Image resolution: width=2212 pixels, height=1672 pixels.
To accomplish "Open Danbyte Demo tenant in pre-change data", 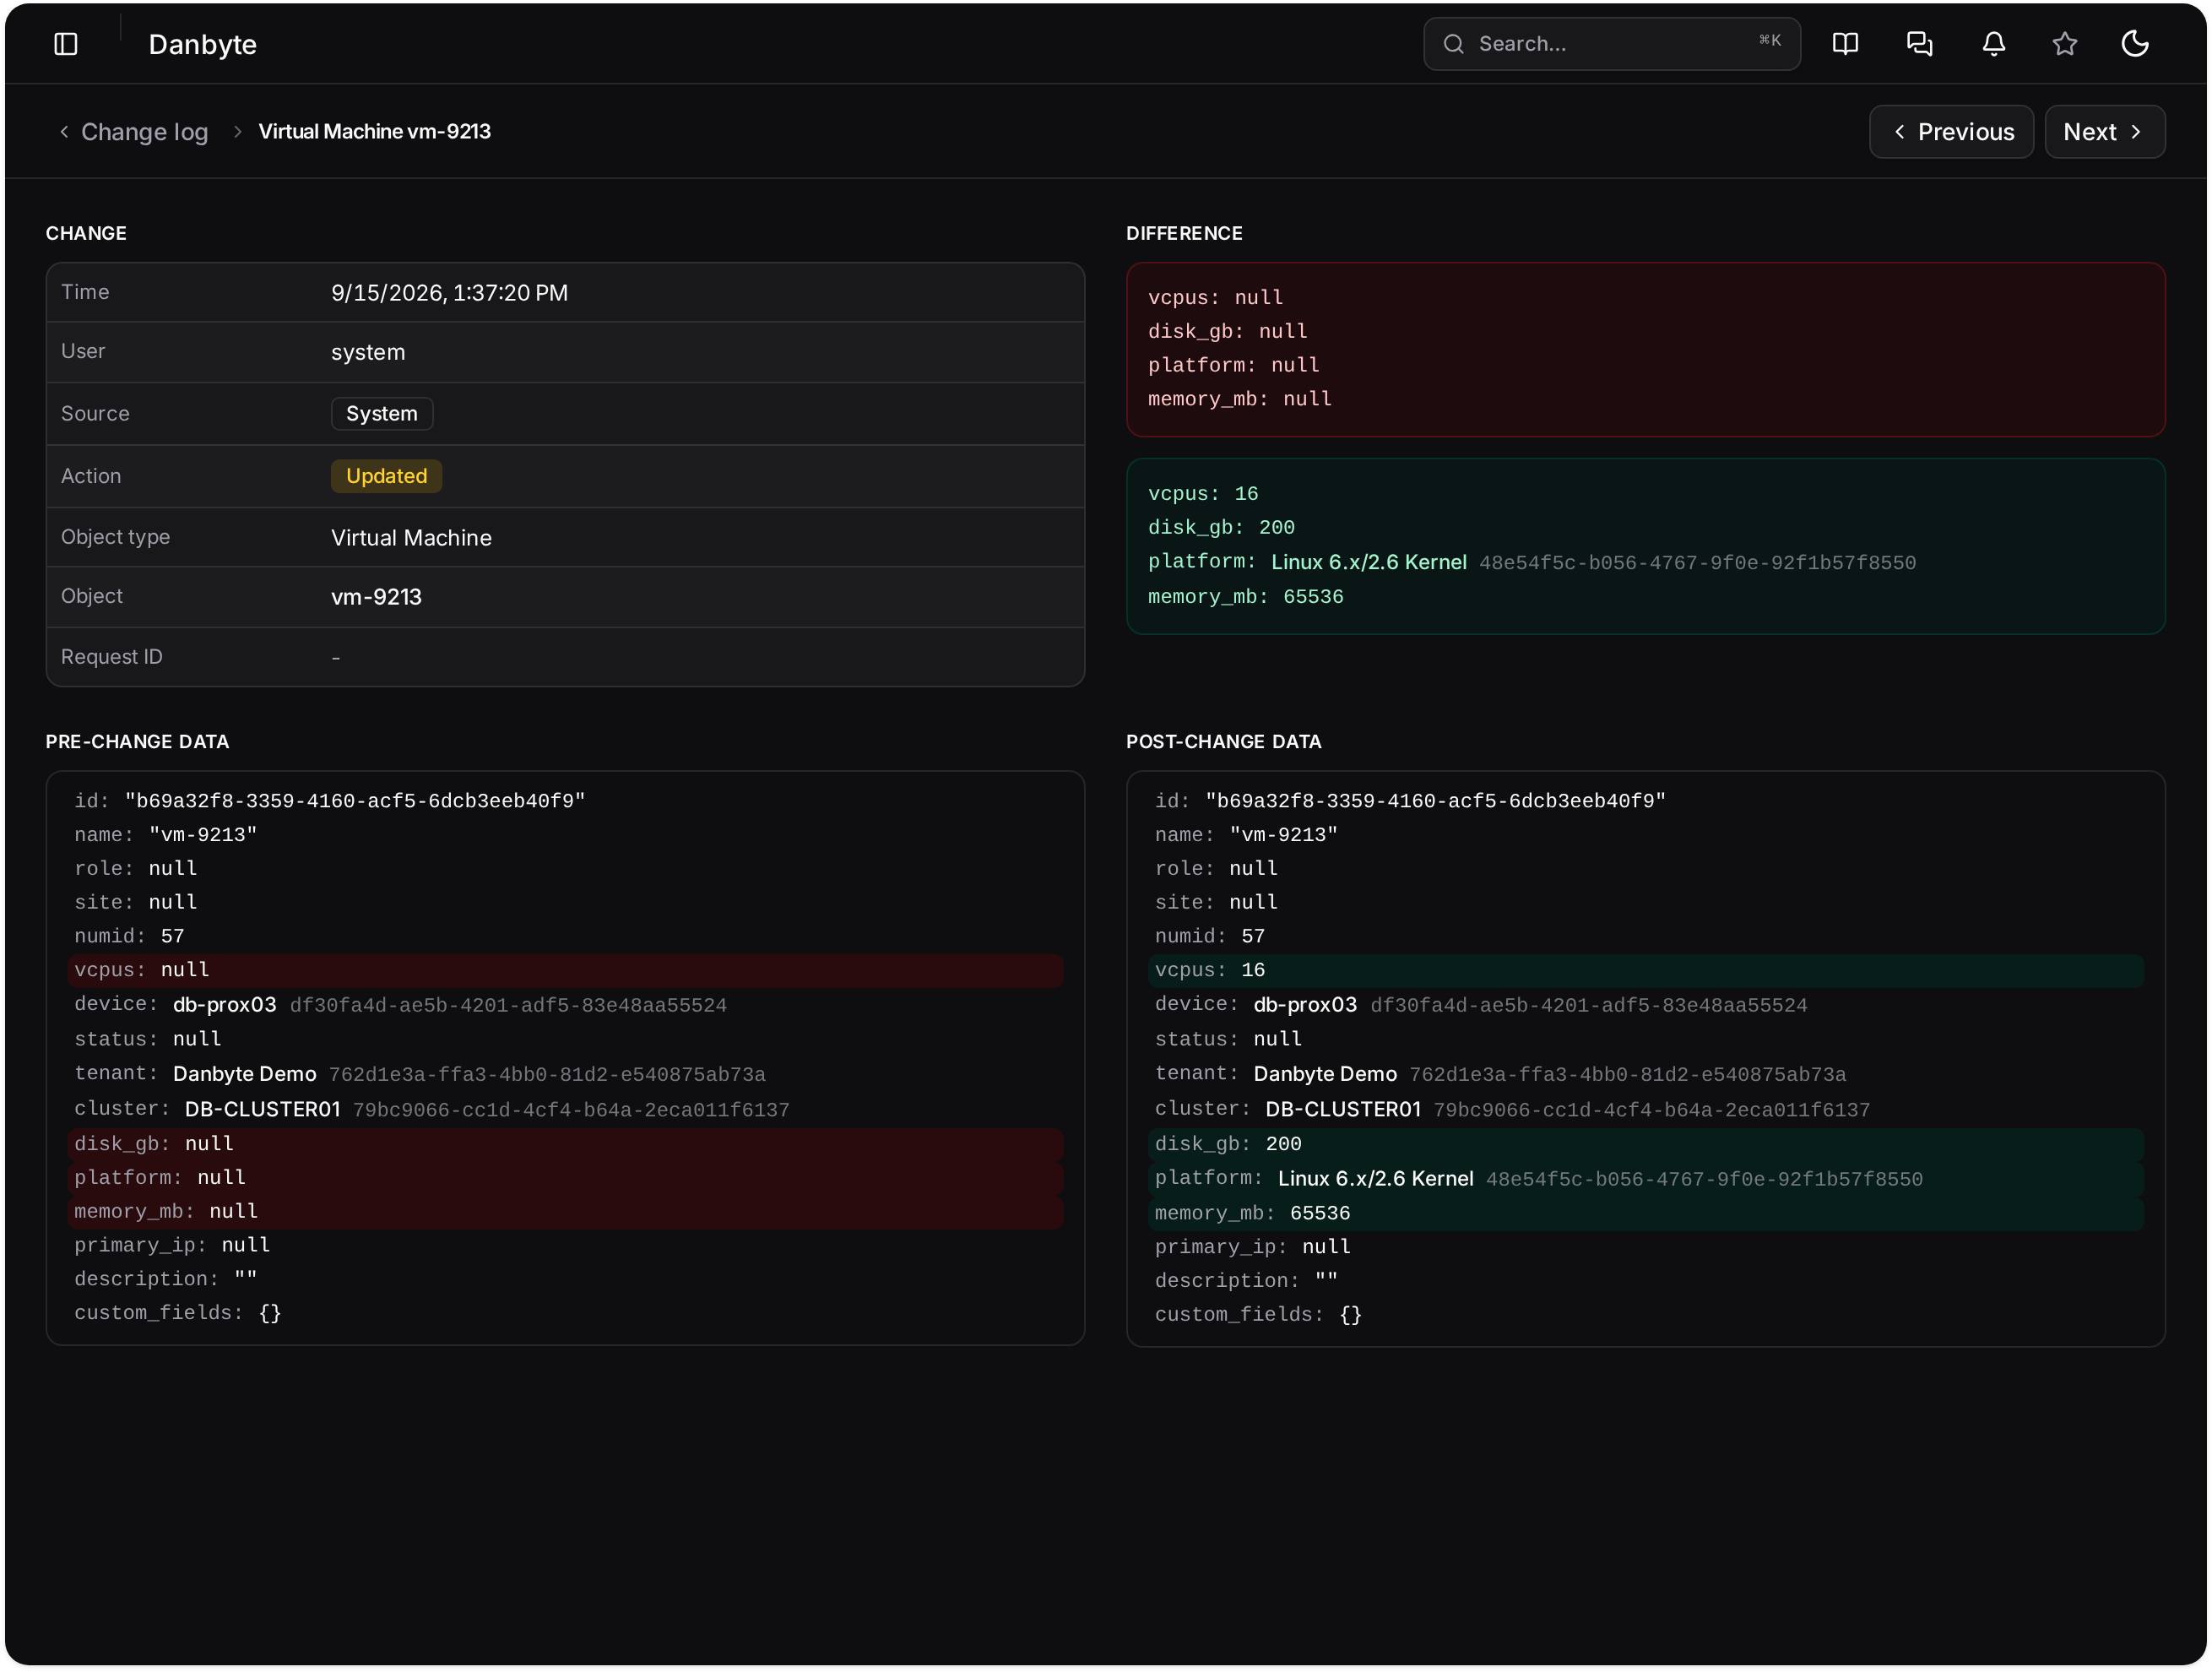I will click(x=244, y=1074).
